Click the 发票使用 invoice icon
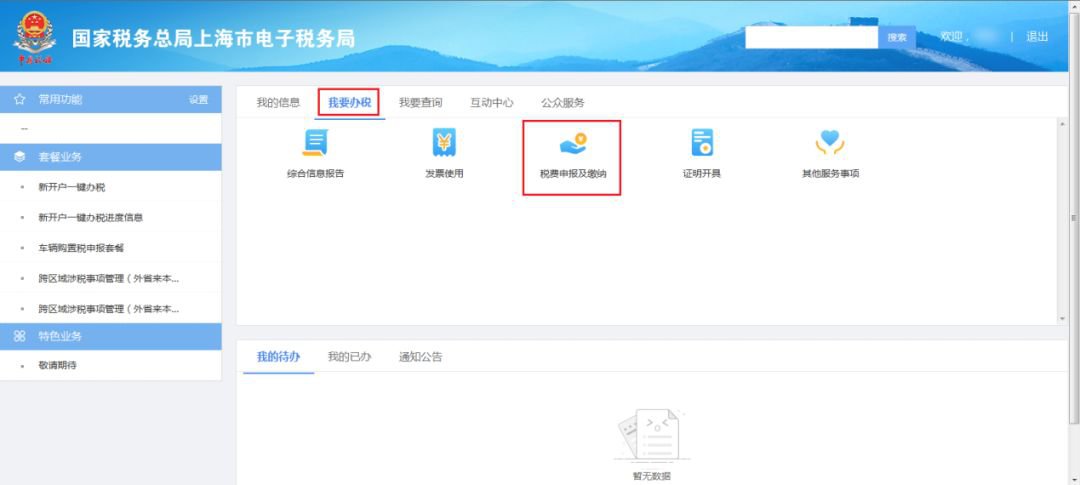The width and height of the screenshot is (1080, 485). (444, 145)
